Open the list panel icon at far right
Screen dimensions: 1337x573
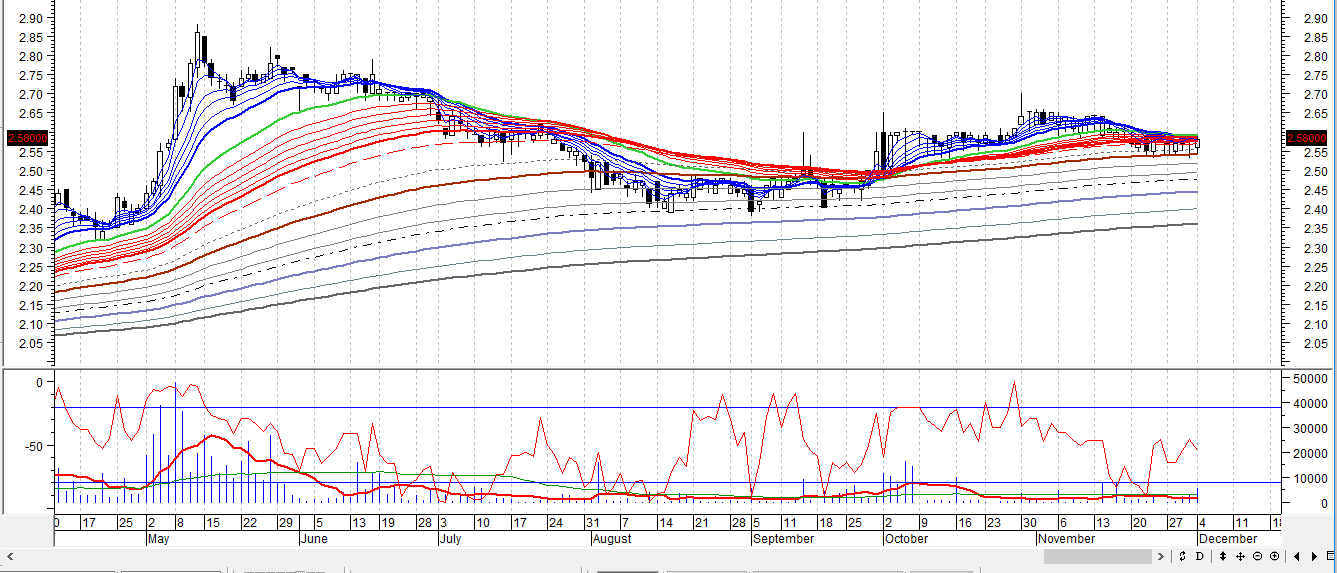point(1330,556)
